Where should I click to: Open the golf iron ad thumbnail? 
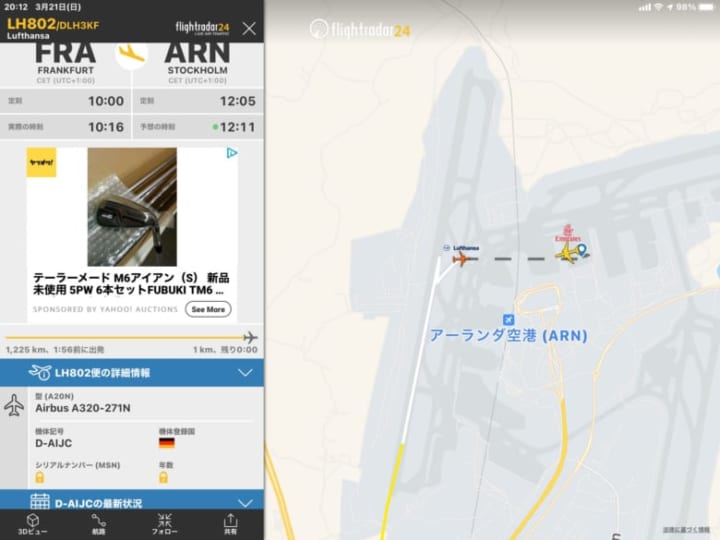click(x=132, y=207)
